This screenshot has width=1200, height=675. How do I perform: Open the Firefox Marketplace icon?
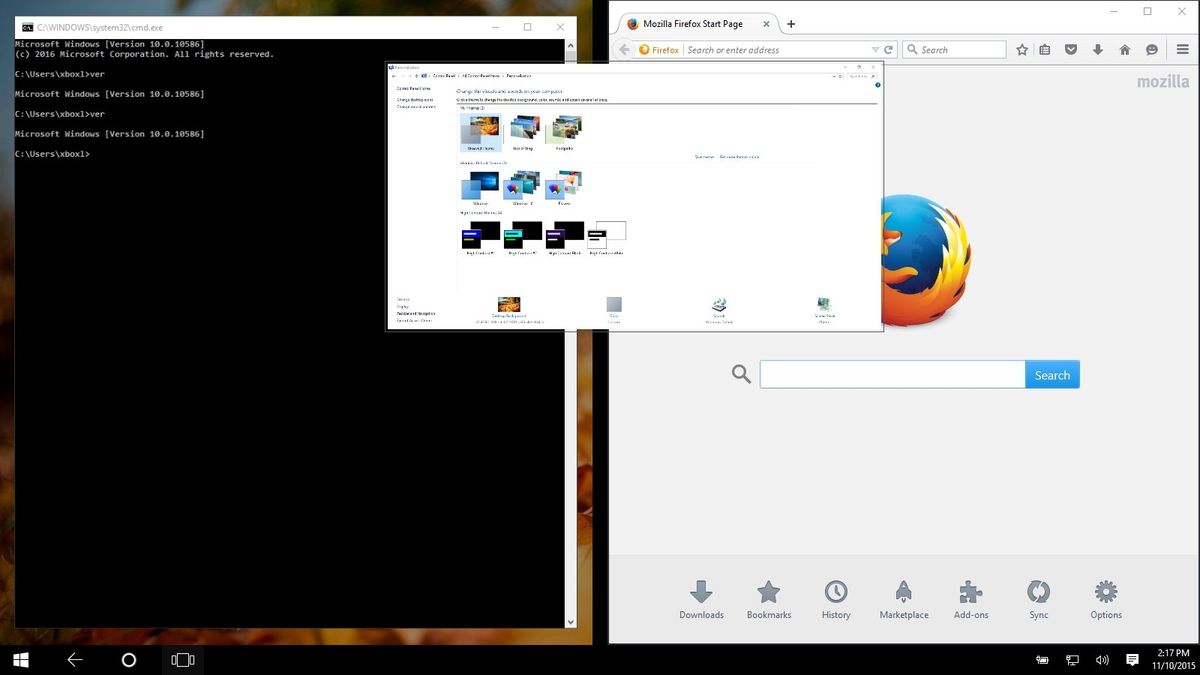coord(903,590)
